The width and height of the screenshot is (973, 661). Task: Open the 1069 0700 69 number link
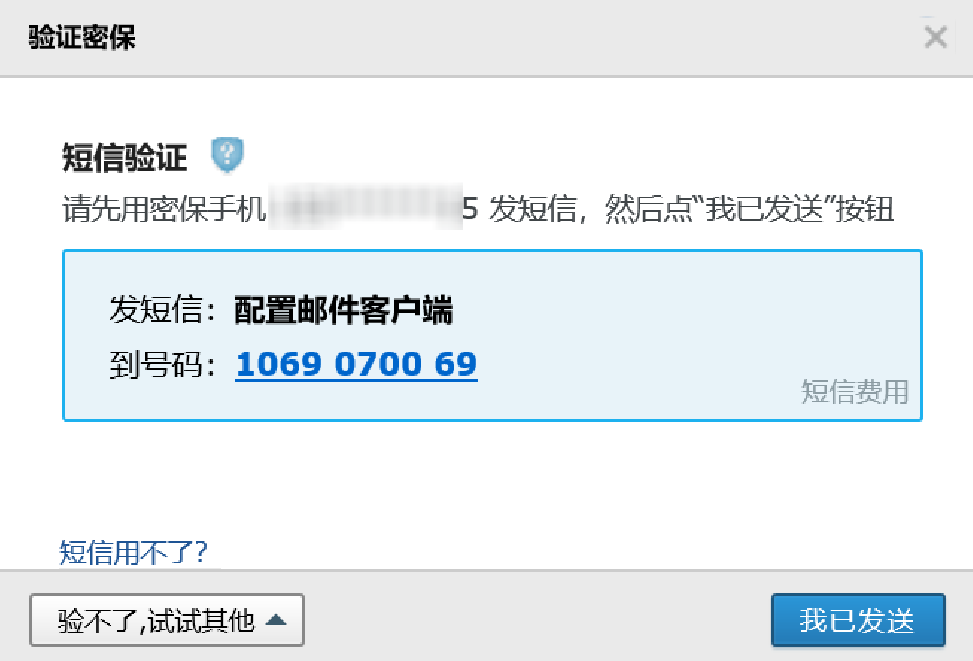[356, 364]
